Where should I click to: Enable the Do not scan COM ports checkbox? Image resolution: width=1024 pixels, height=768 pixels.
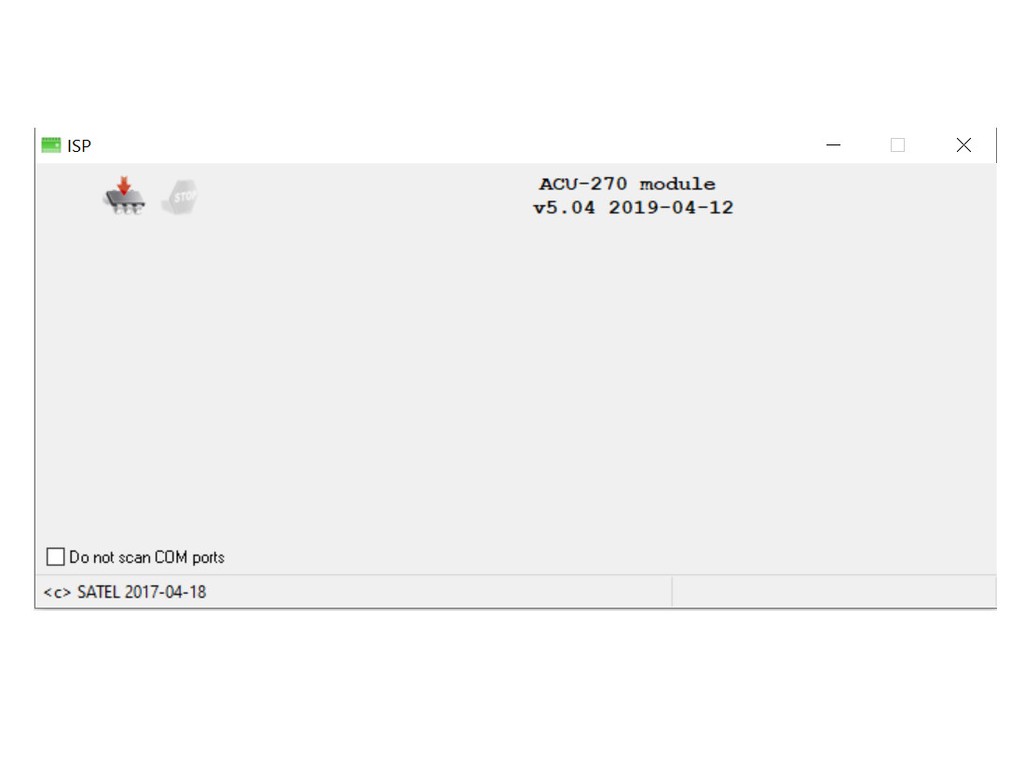click(x=56, y=557)
